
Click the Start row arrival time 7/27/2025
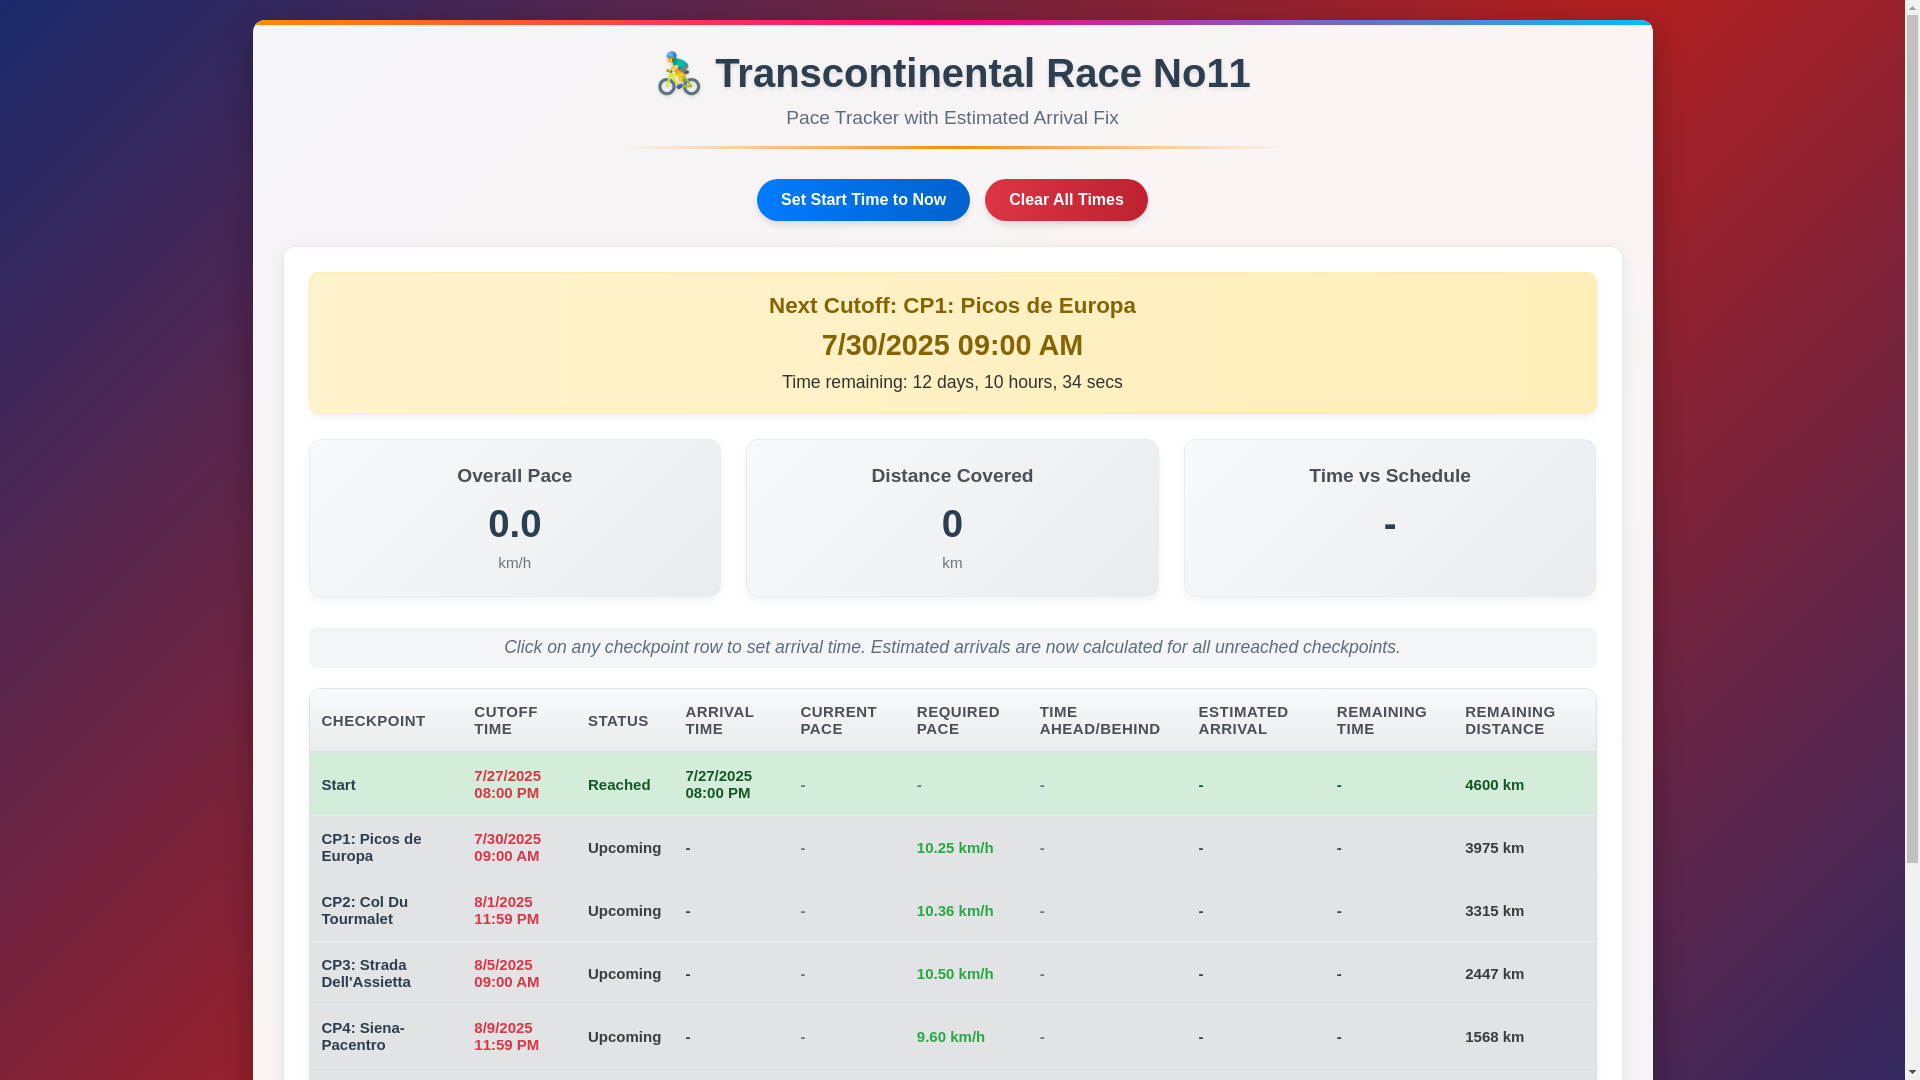718,785
